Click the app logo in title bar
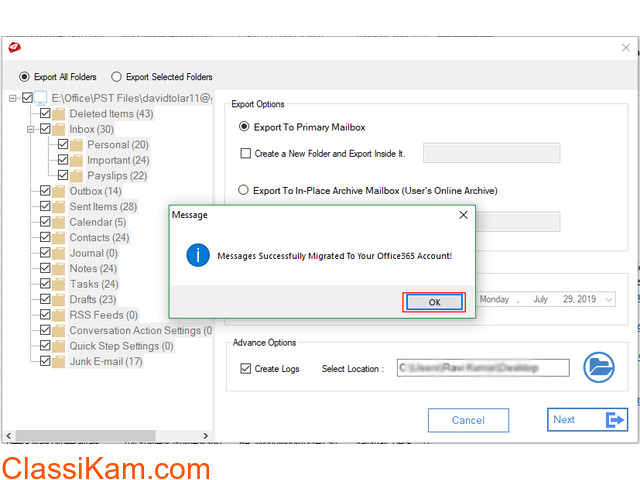Screen dimensions: 640x480 14,47
